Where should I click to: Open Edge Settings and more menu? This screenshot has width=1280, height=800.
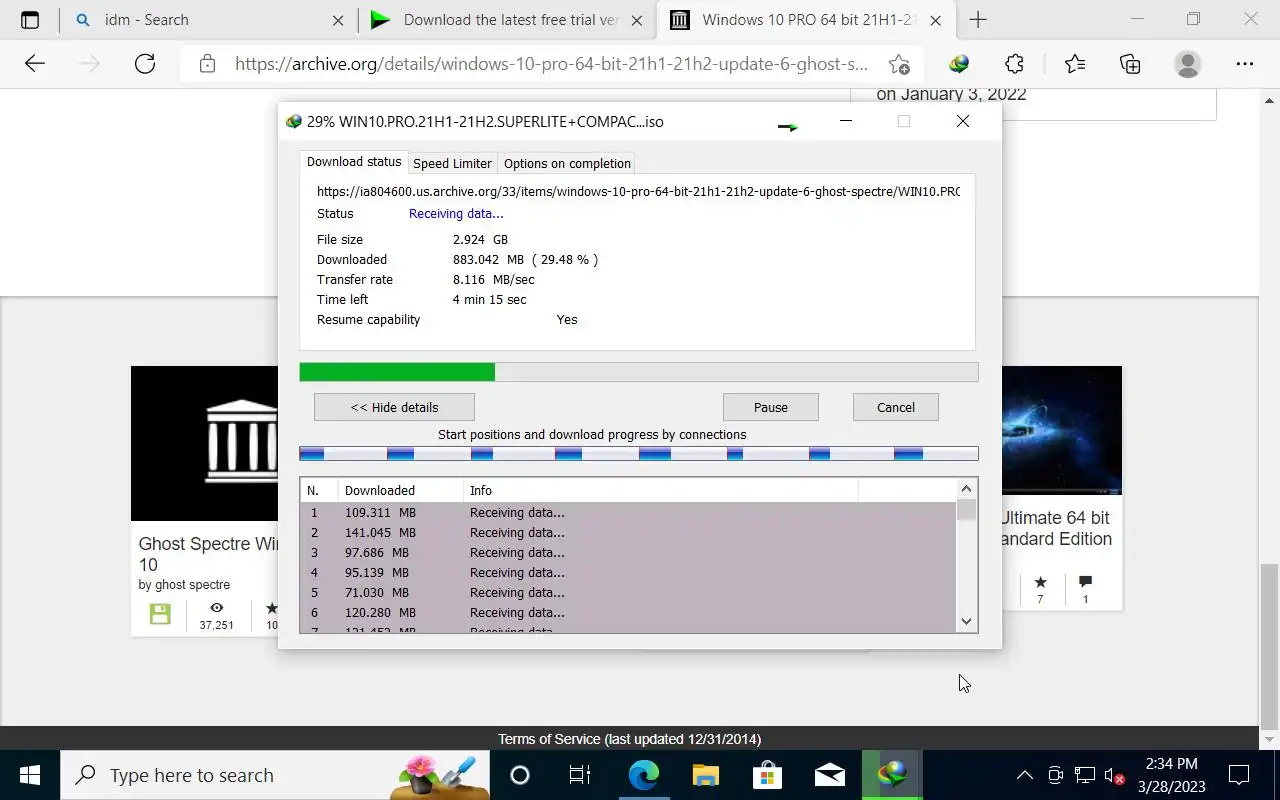pos(1245,64)
